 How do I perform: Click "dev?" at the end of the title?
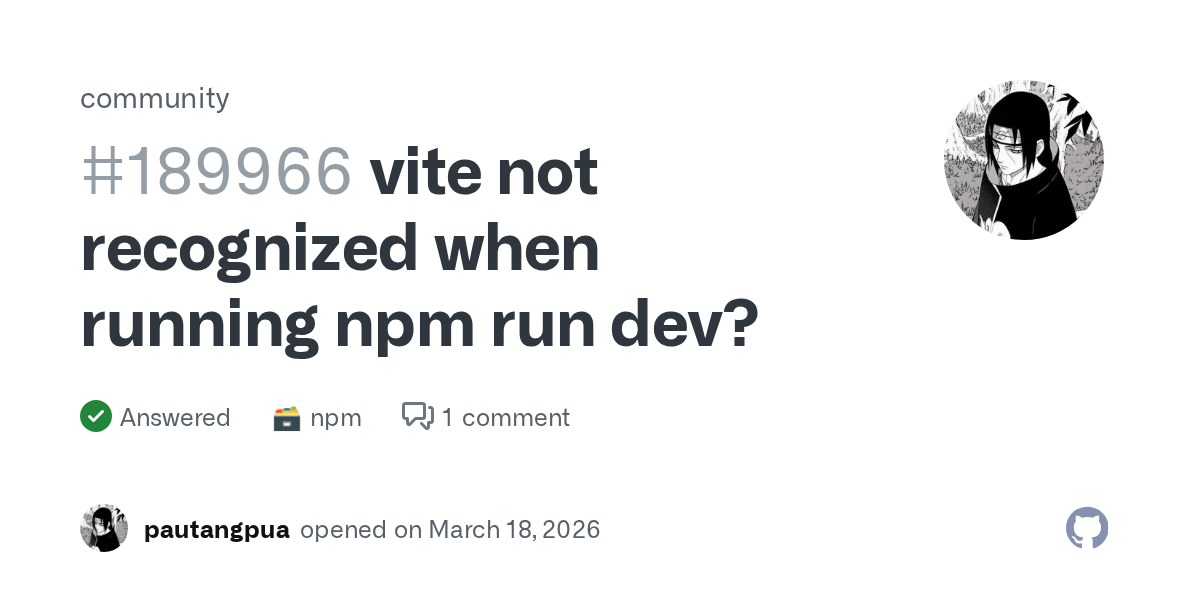pos(685,324)
